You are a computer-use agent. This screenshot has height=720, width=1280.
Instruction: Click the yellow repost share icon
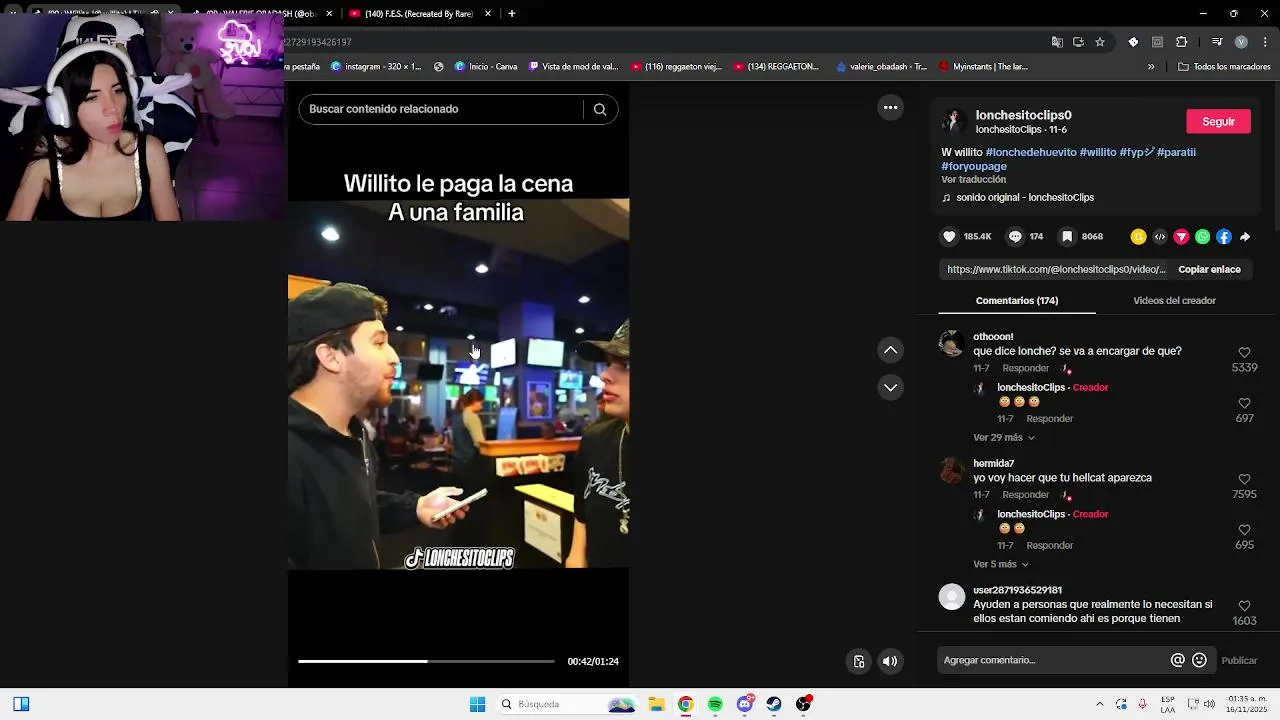pyautogui.click(x=1138, y=237)
